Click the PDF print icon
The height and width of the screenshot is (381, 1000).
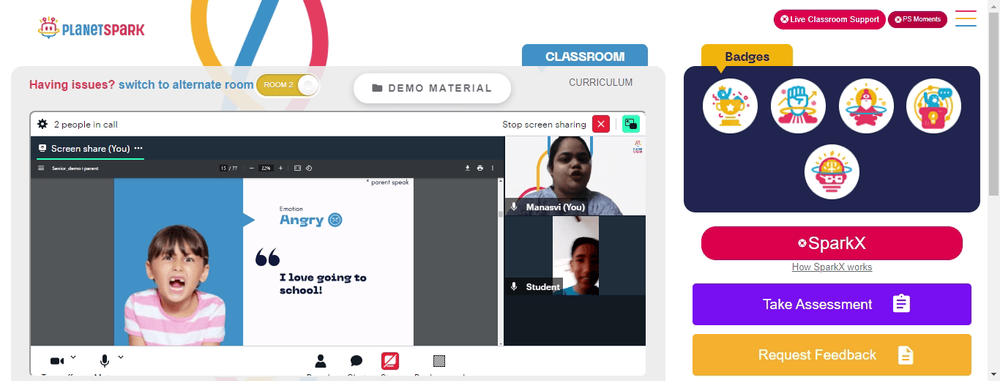480,168
